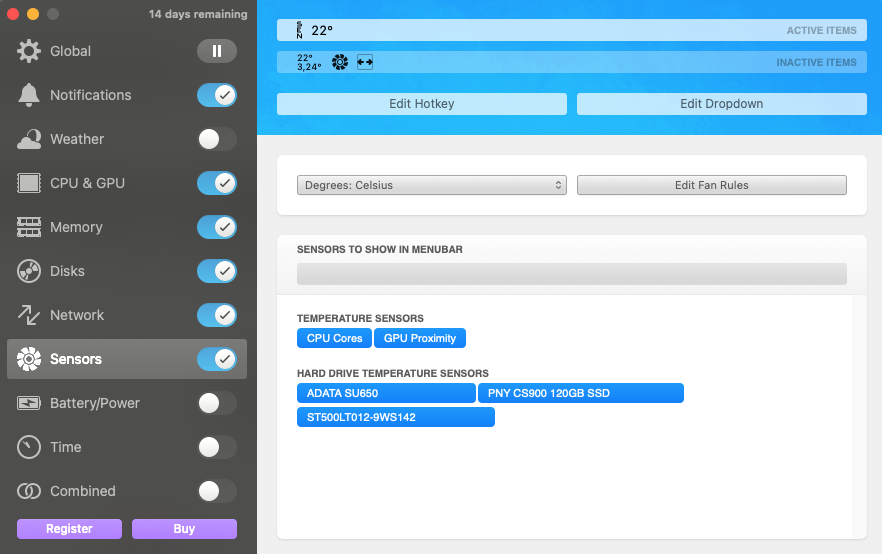Disable the Sensors toggle switch
This screenshot has height=554, width=882.
pos(216,359)
